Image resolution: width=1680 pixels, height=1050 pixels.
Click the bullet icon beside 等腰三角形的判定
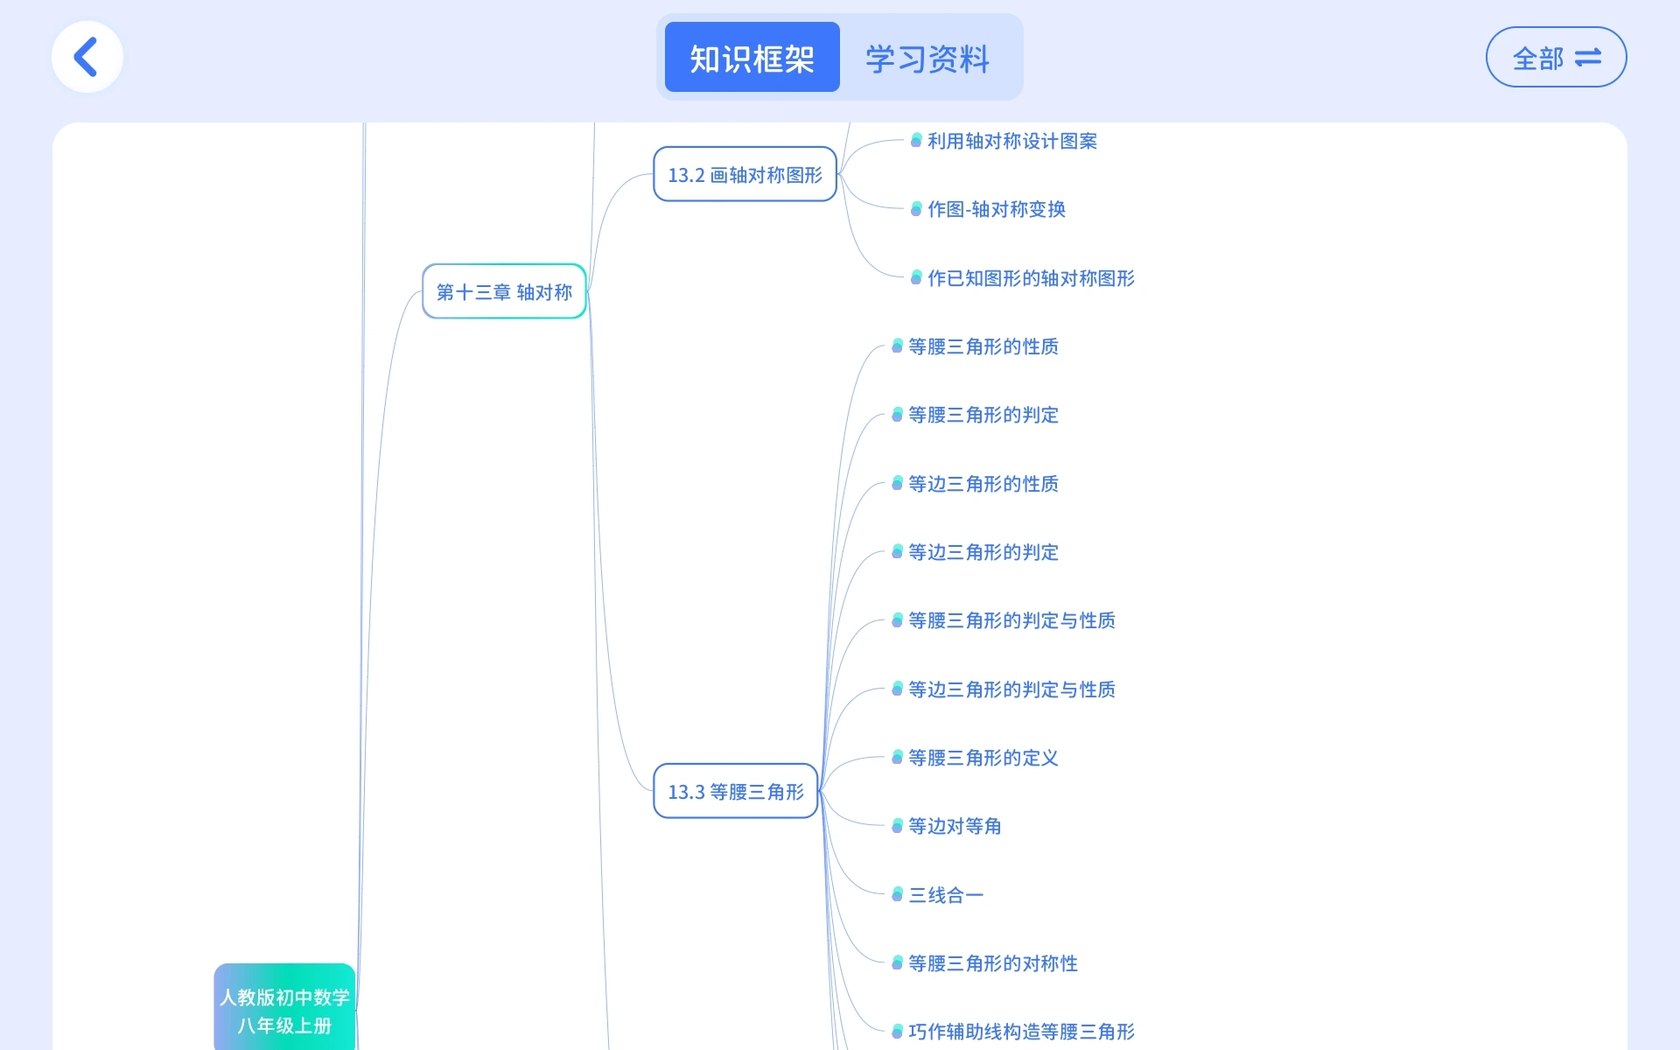tap(897, 414)
